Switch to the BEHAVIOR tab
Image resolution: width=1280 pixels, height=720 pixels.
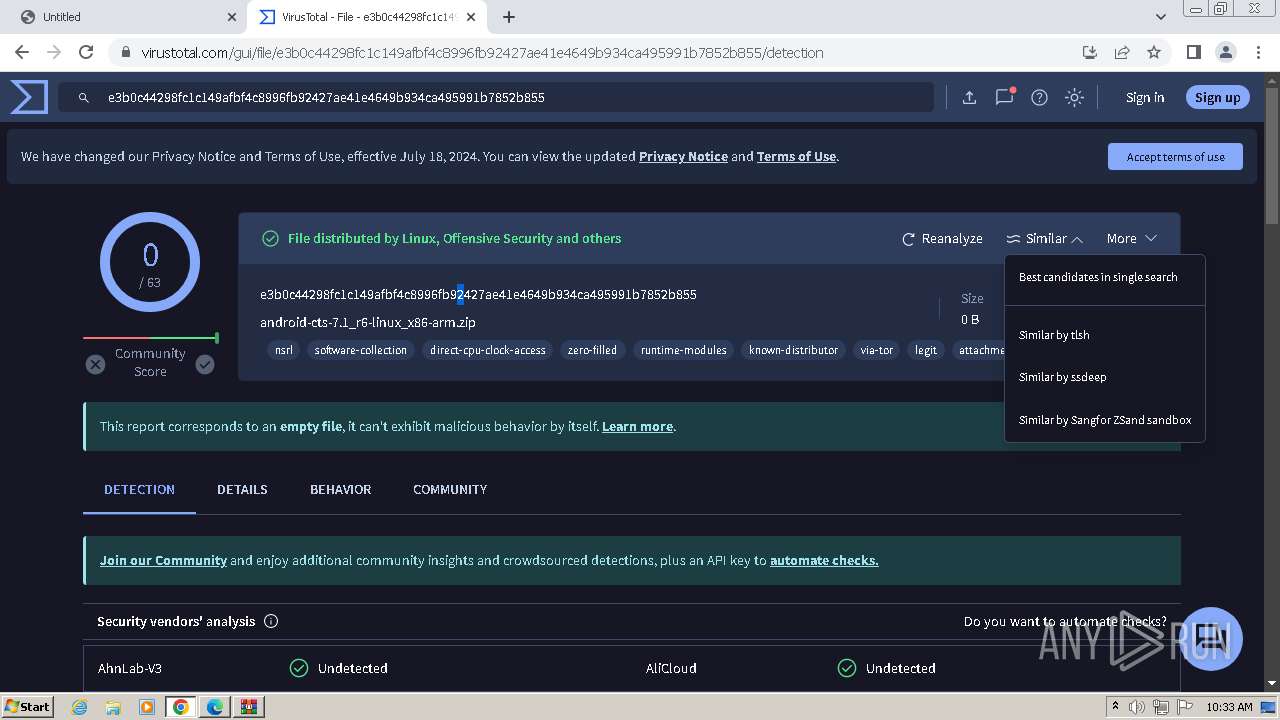340,489
